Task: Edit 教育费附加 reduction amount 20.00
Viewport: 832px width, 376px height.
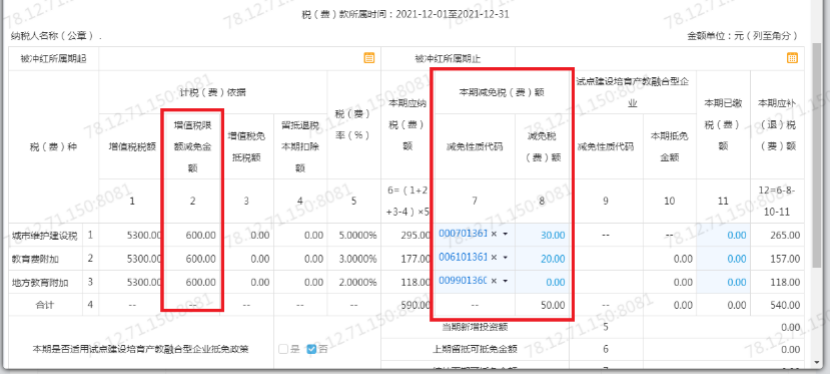Action: point(542,258)
